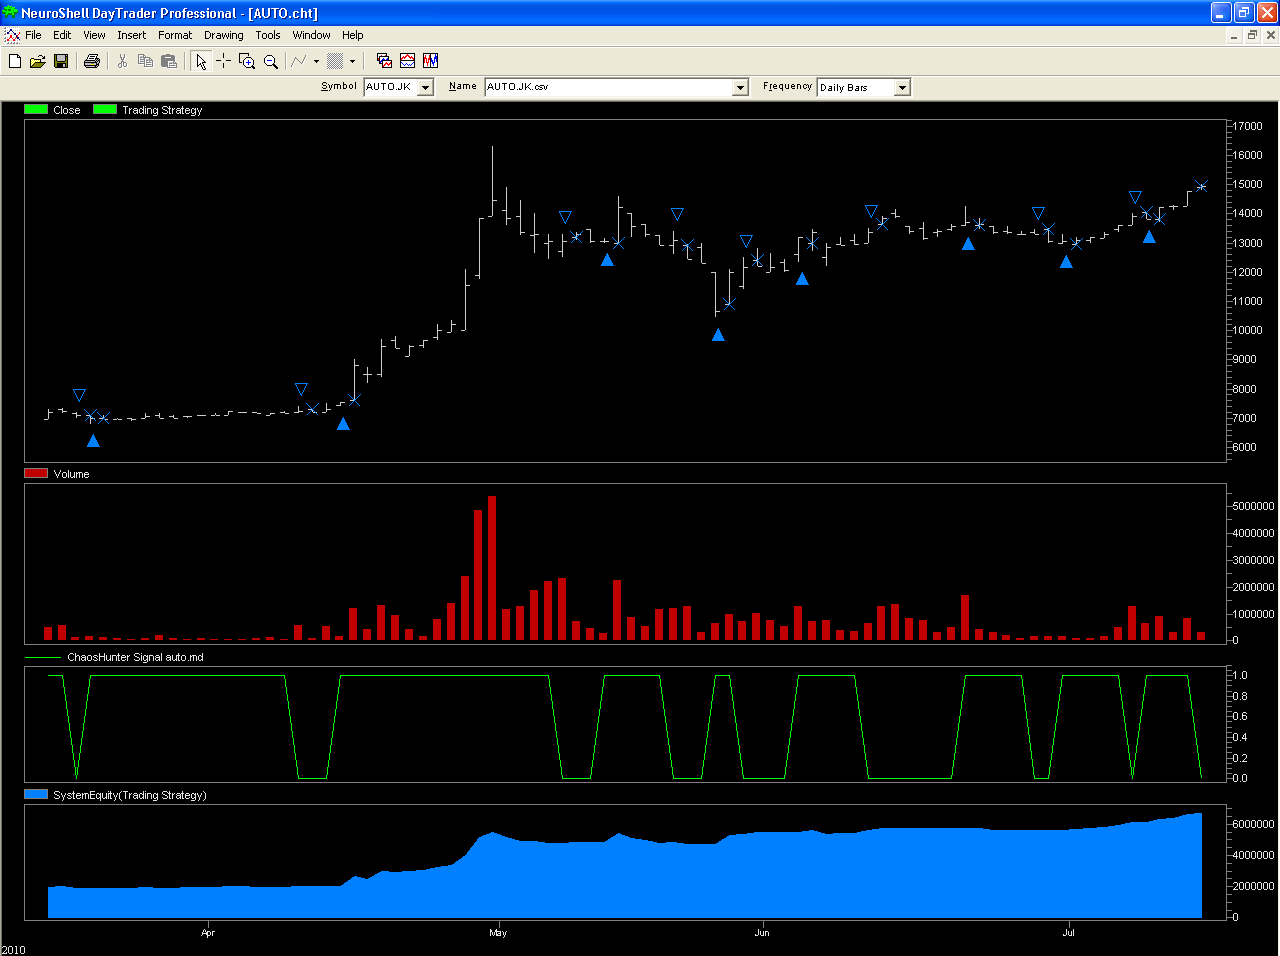Click the Apr date label on axis
This screenshot has width=1280, height=956.
pyautogui.click(x=208, y=933)
